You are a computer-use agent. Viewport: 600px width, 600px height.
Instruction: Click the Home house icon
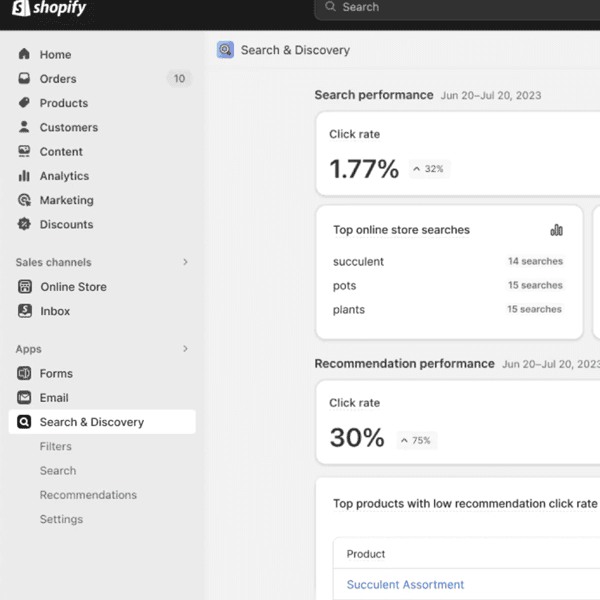pyautogui.click(x=24, y=54)
